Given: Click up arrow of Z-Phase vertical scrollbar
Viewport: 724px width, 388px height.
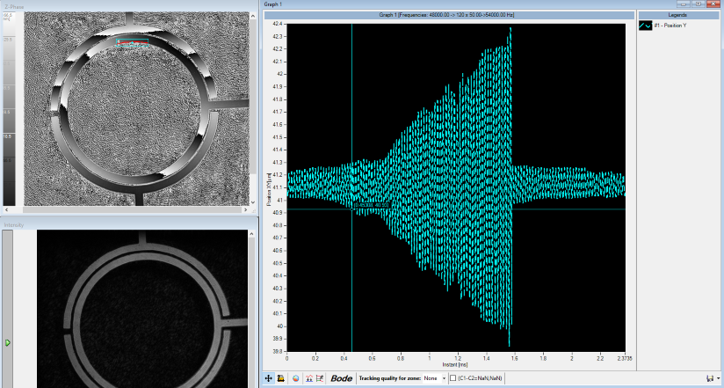Looking at the screenshot, I should [253, 15].
